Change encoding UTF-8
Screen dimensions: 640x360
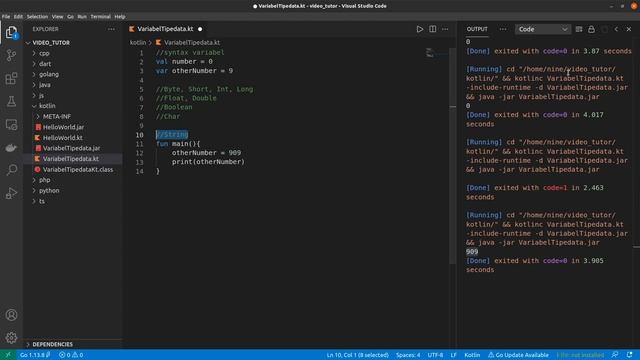[x=435, y=355]
